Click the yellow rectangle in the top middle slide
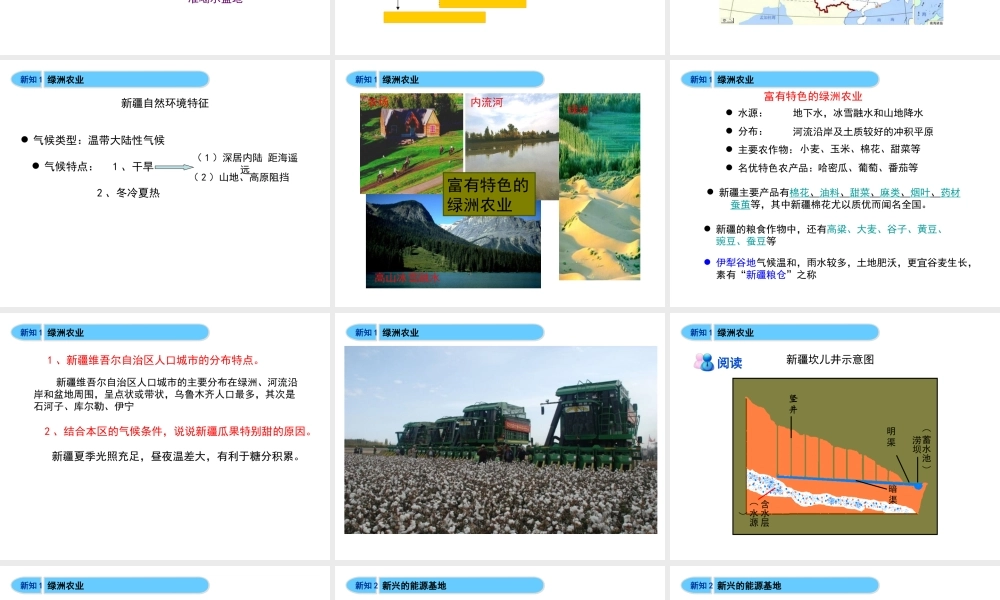The image size is (1000, 600). point(434,17)
